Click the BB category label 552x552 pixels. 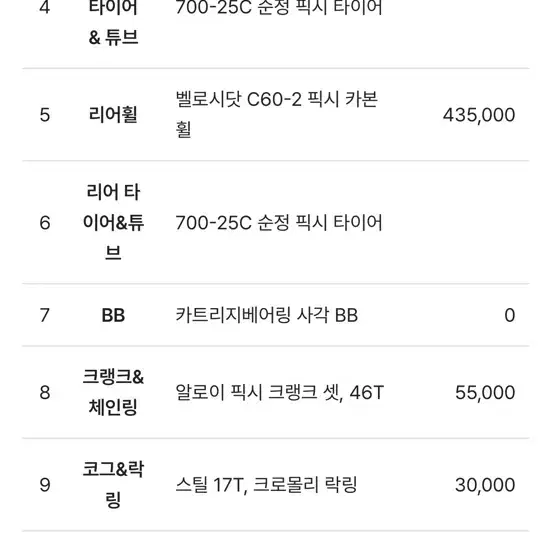coord(113,315)
